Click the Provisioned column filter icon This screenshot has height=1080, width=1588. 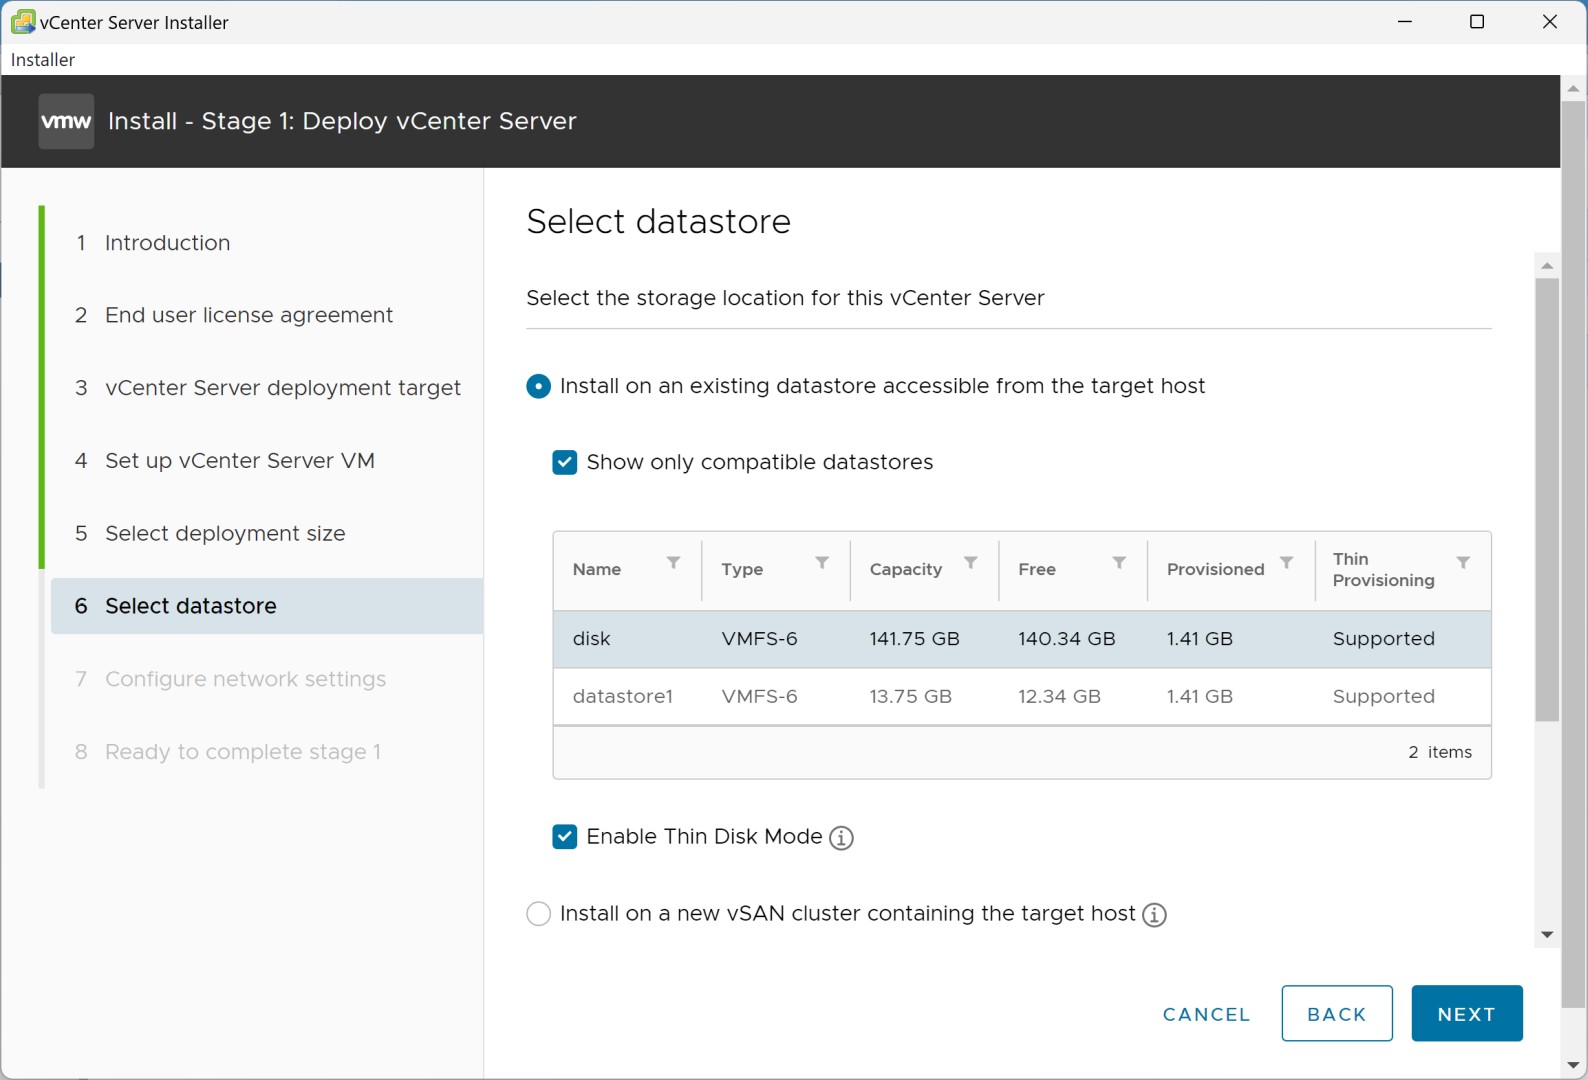click(x=1287, y=563)
